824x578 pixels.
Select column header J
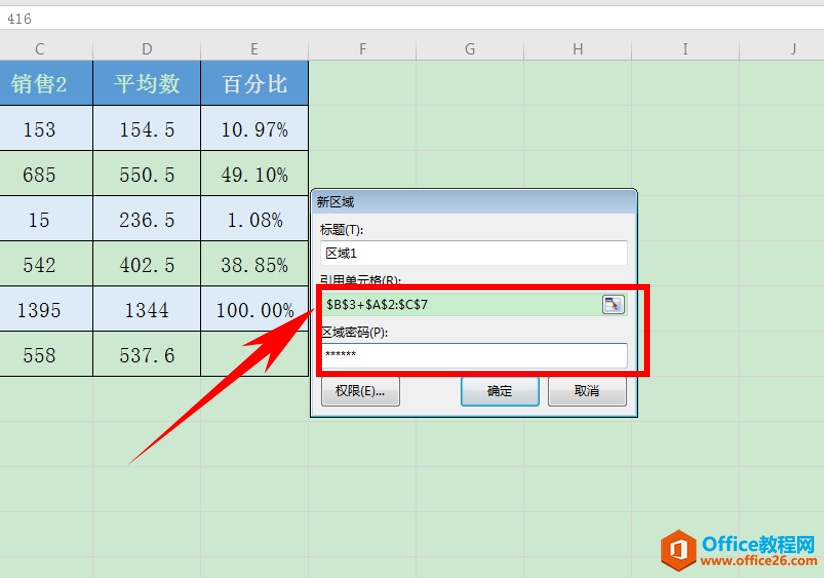(x=792, y=48)
